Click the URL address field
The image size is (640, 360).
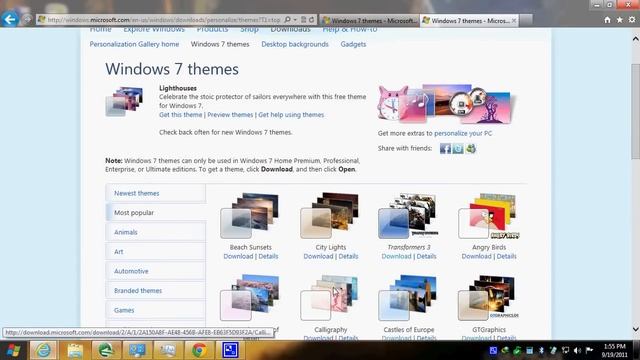pyautogui.click(x=163, y=20)
